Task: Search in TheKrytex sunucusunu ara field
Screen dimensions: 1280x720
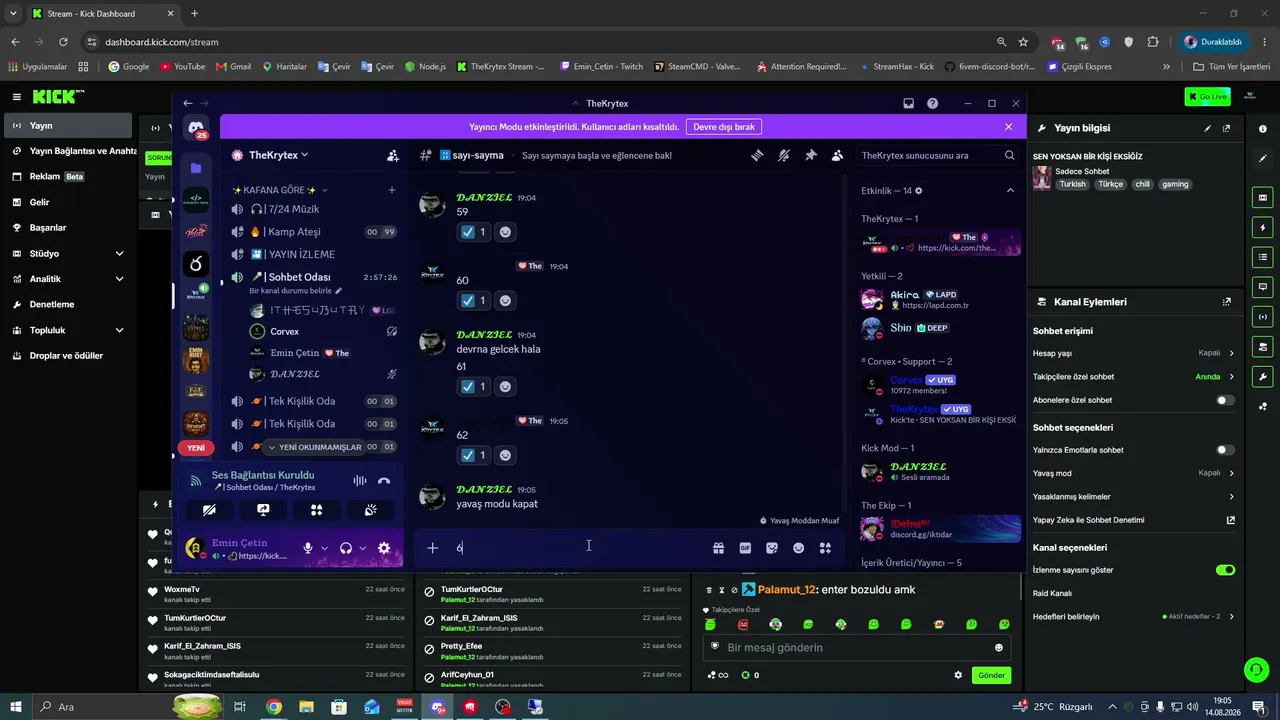Action: point(938,155)
